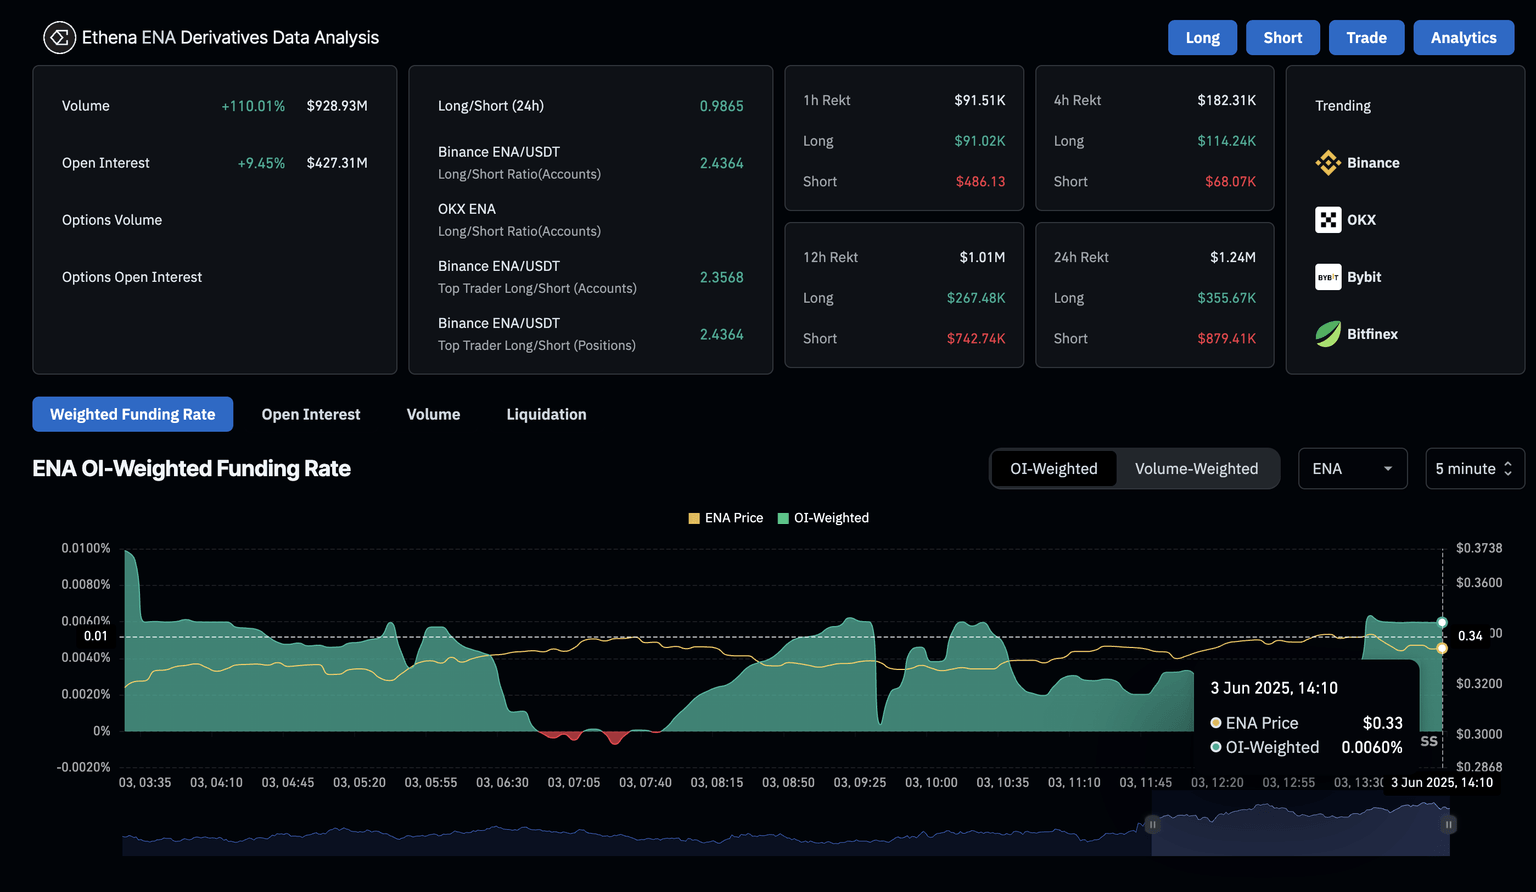The image size is (1536, 892).
Task: Click the Trade button
Action: coord(1366,38)
